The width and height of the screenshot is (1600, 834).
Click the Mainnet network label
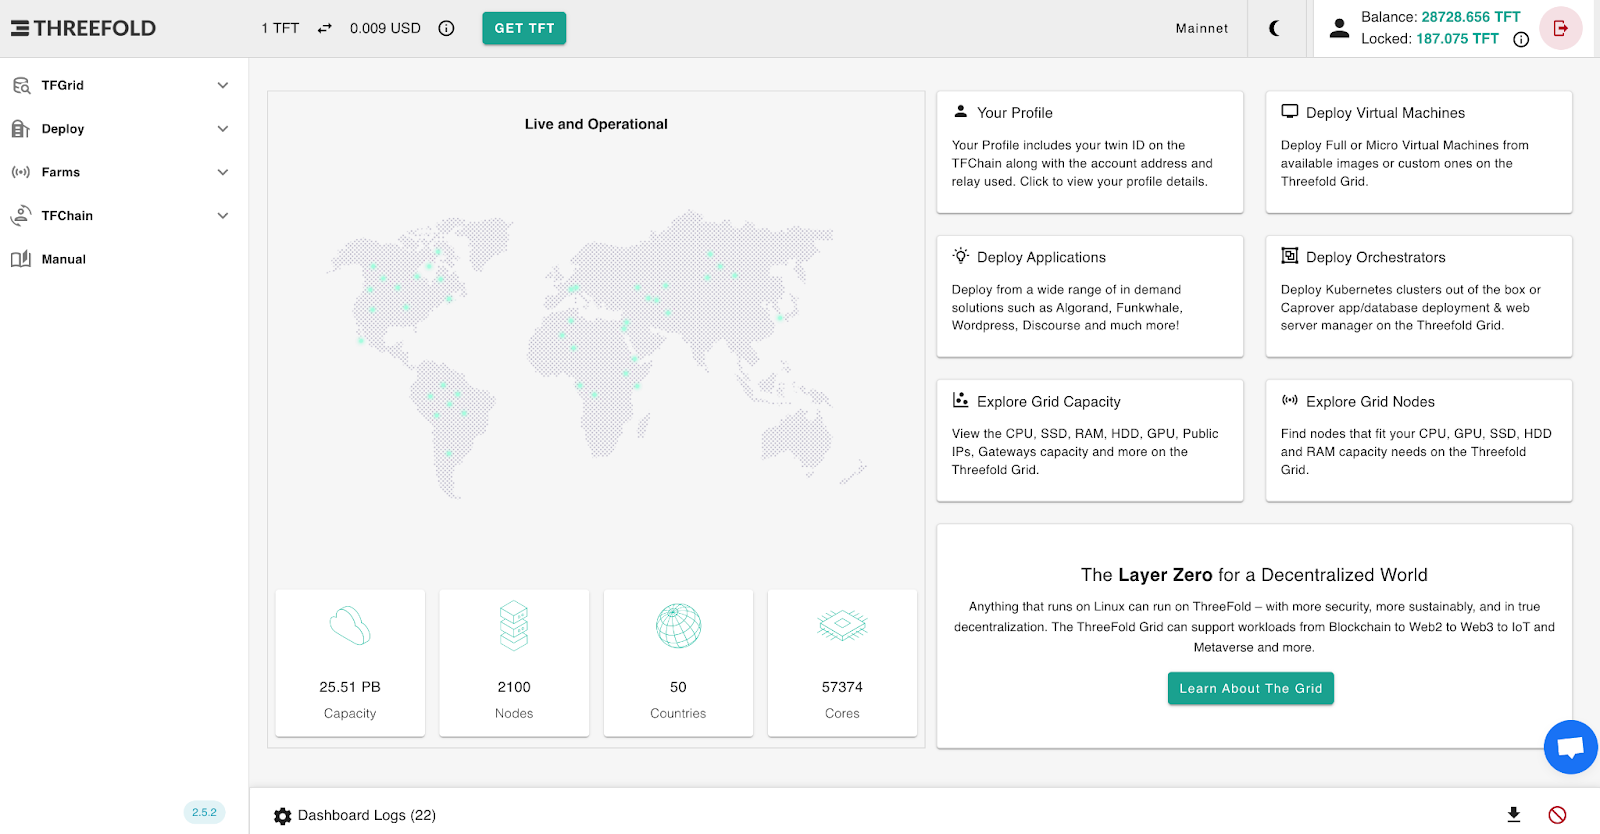[1202, 28]
